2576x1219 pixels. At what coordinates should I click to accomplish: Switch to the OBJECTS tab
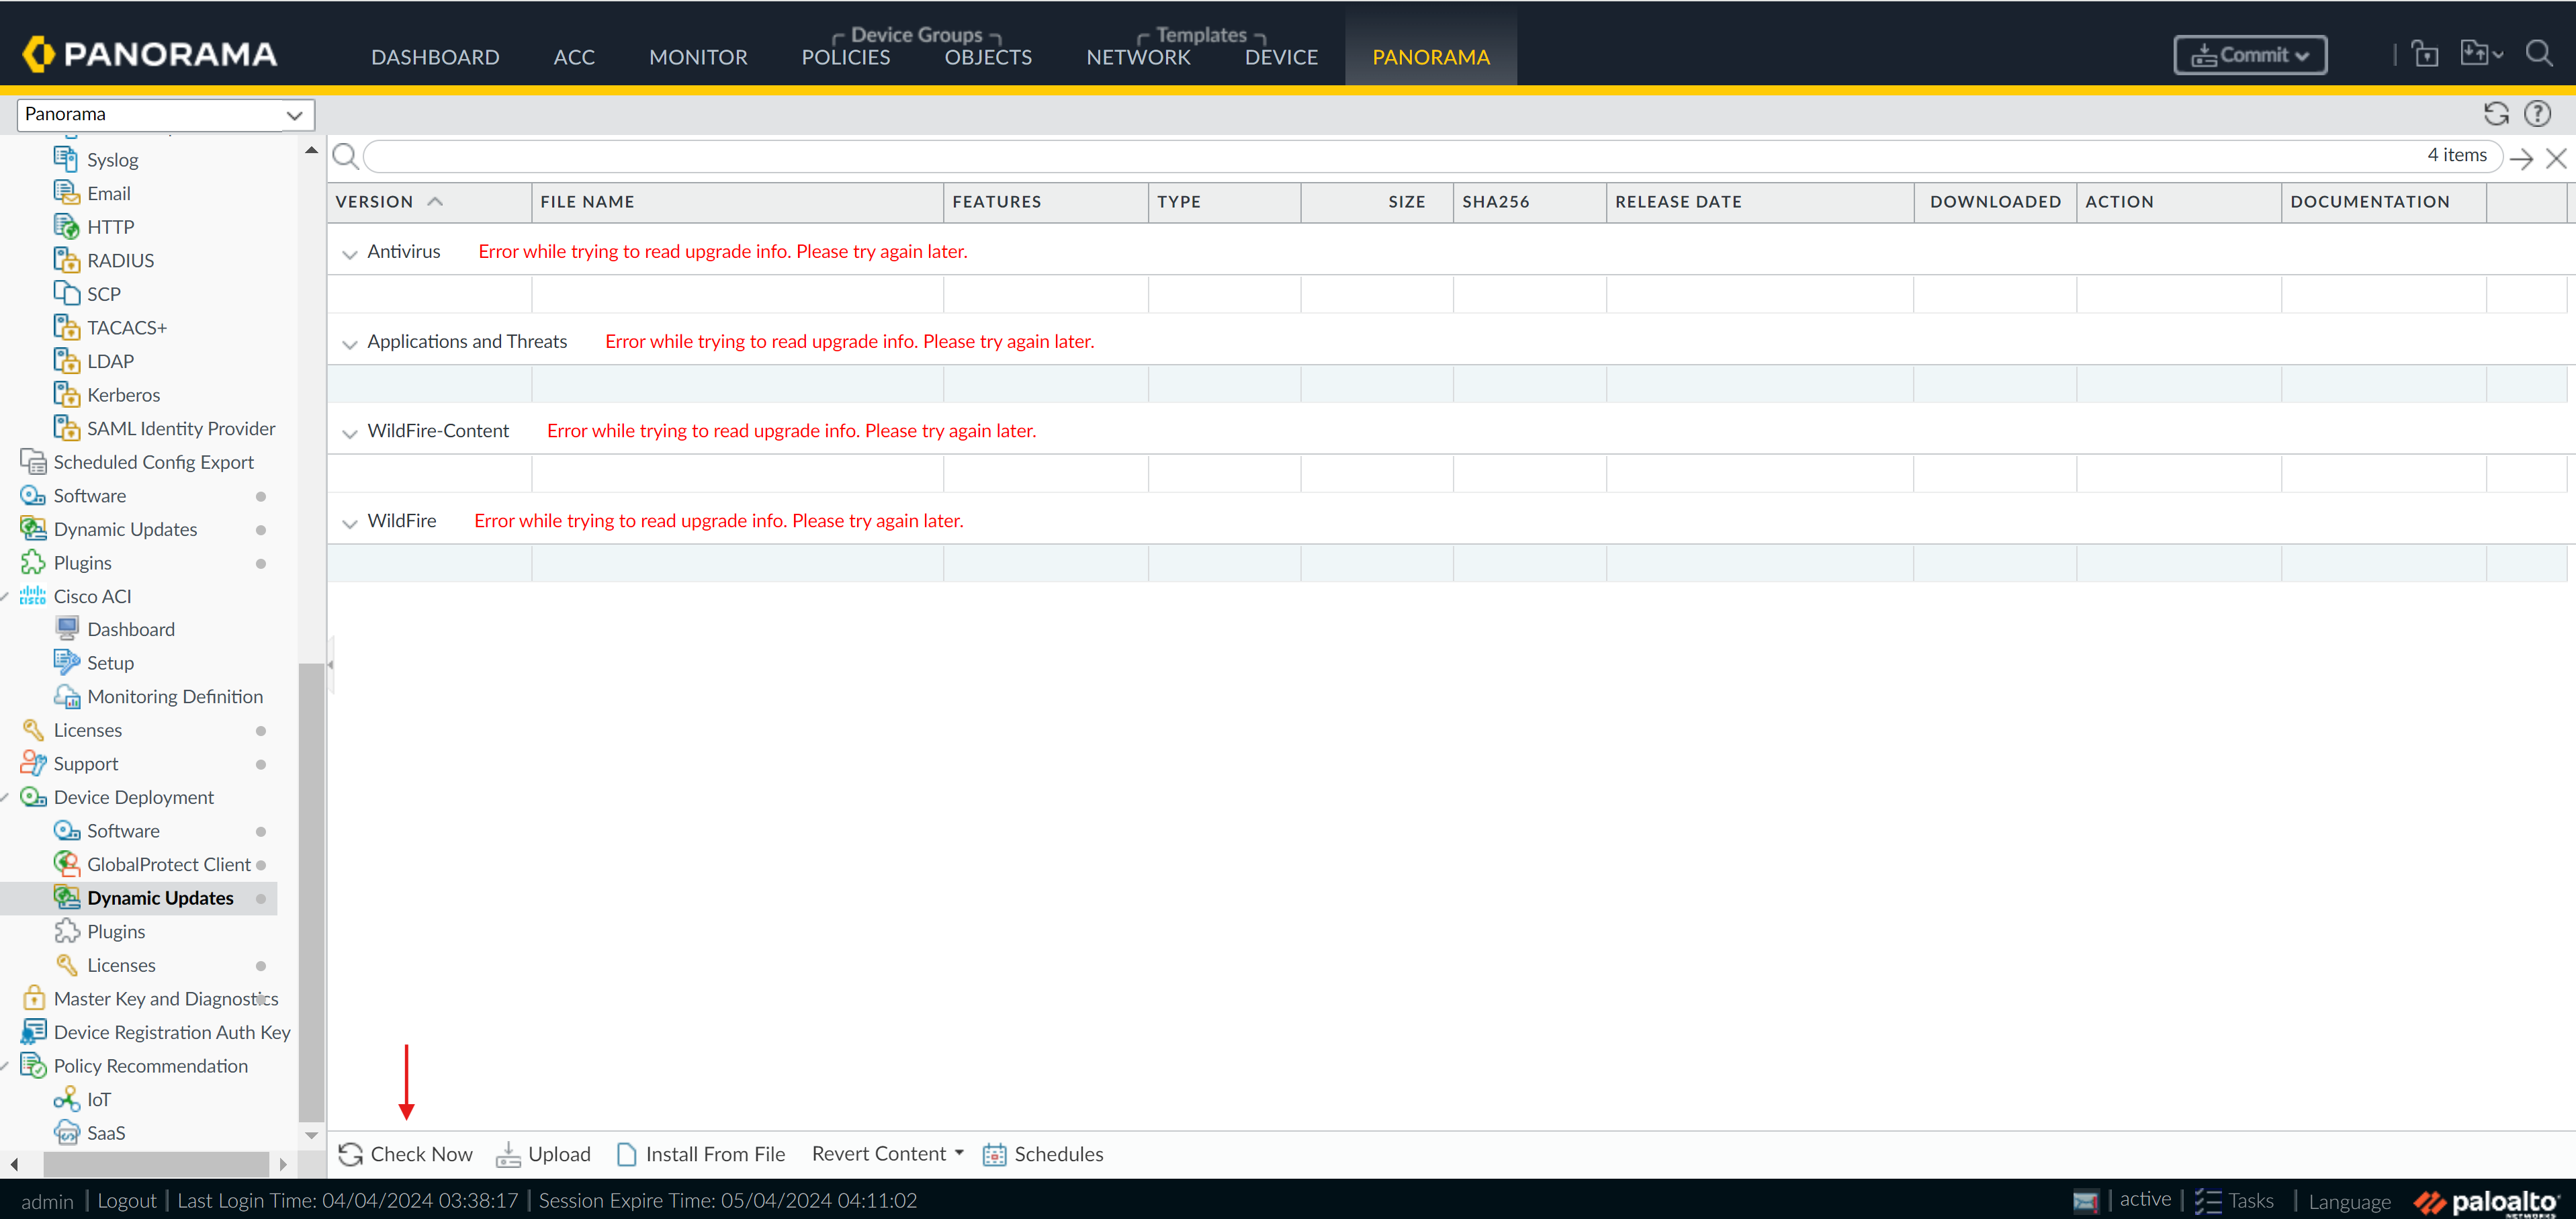(987, 57)
